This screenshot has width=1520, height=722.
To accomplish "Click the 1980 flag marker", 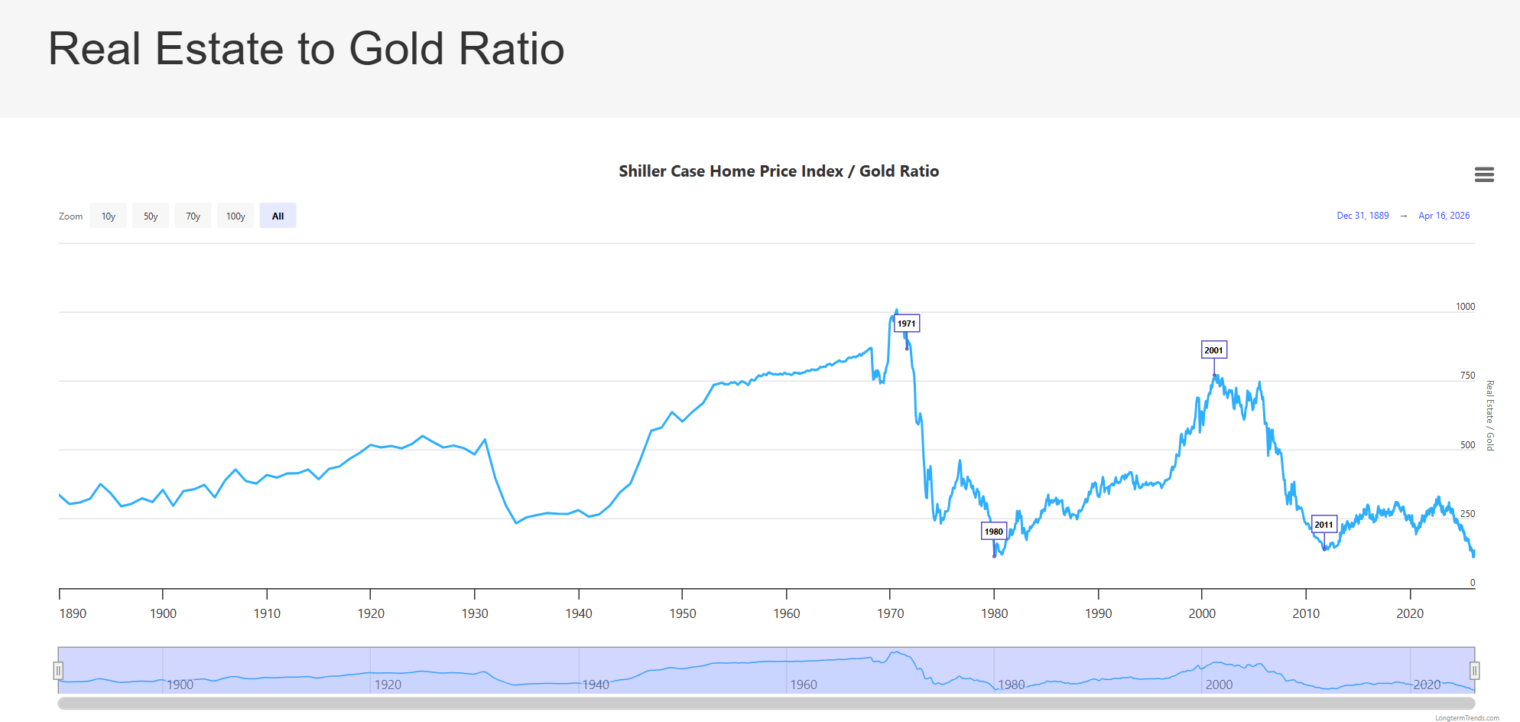I will tap(993, 532).
